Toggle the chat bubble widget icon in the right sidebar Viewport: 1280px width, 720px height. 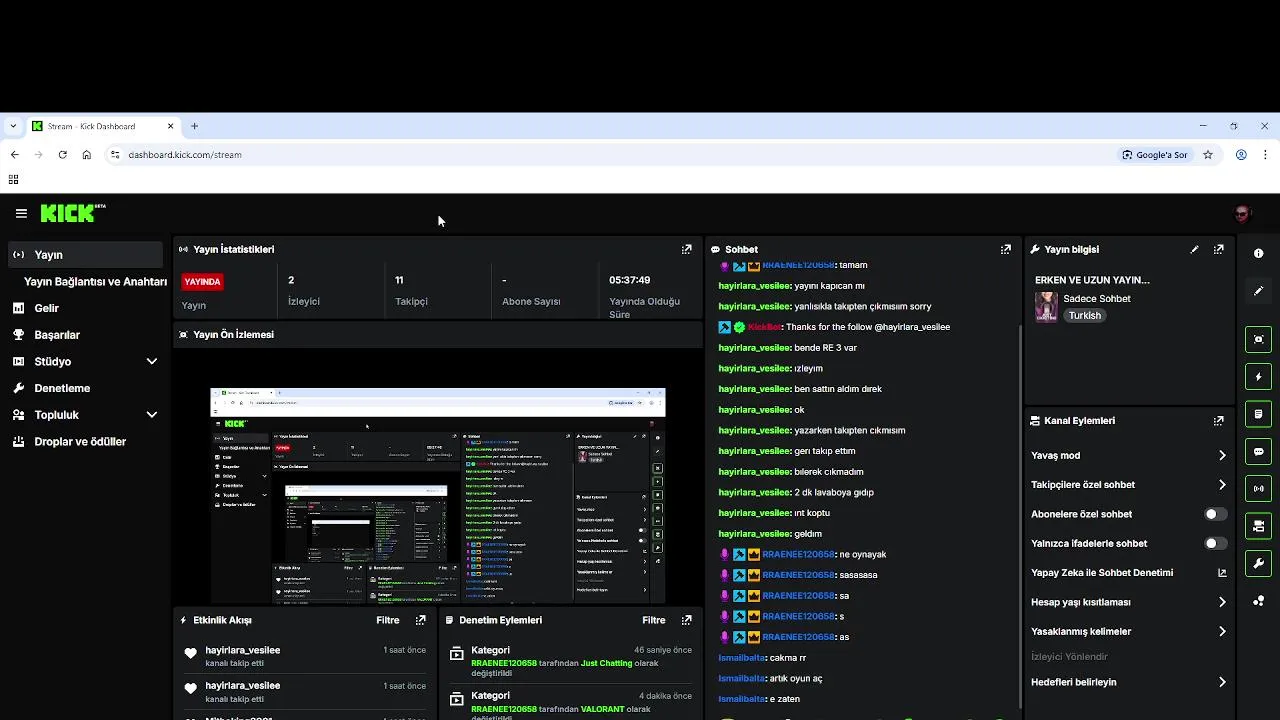1259,451
